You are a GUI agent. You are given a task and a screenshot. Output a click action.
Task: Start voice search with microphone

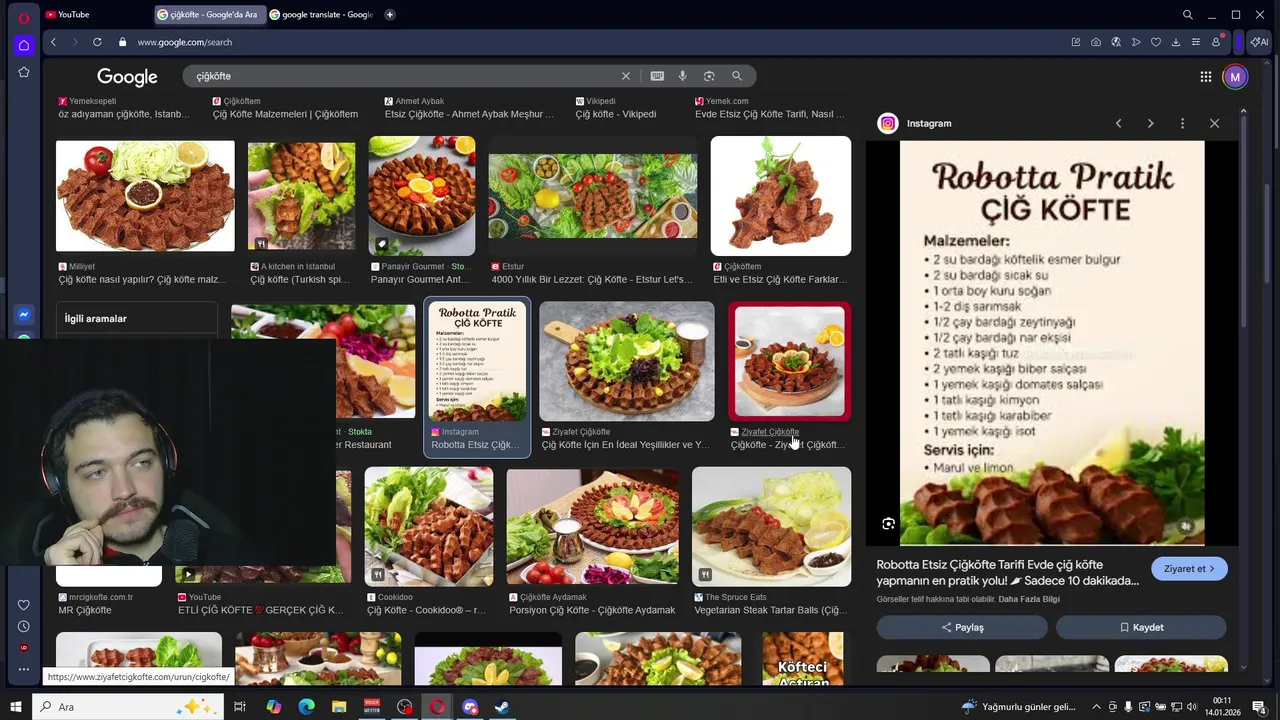click(683, 76)
